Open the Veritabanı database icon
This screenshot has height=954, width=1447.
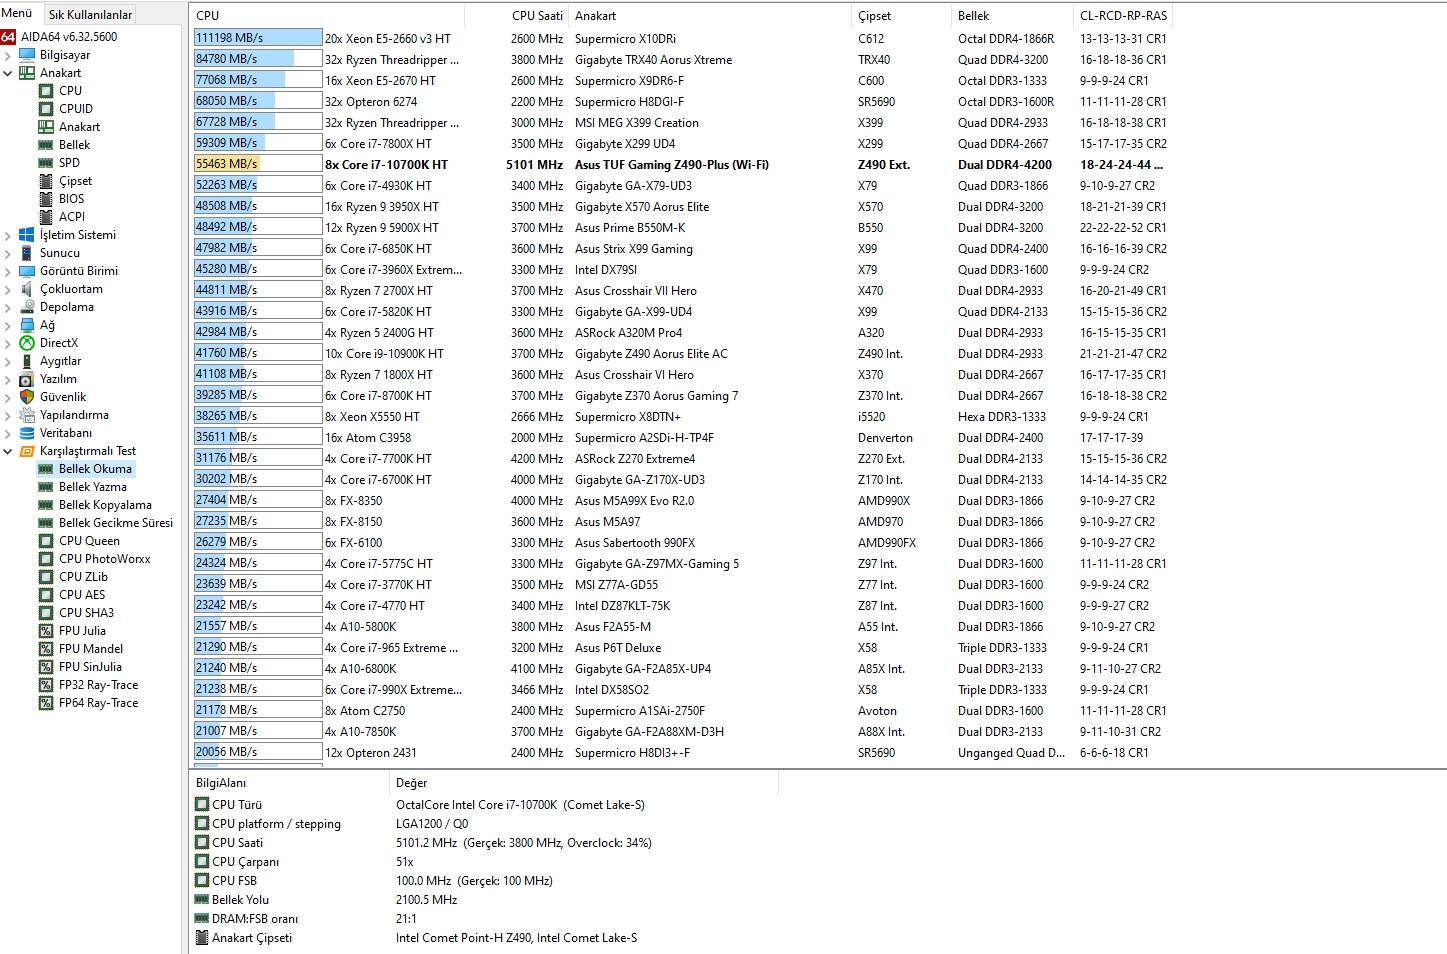pos(27,433)
